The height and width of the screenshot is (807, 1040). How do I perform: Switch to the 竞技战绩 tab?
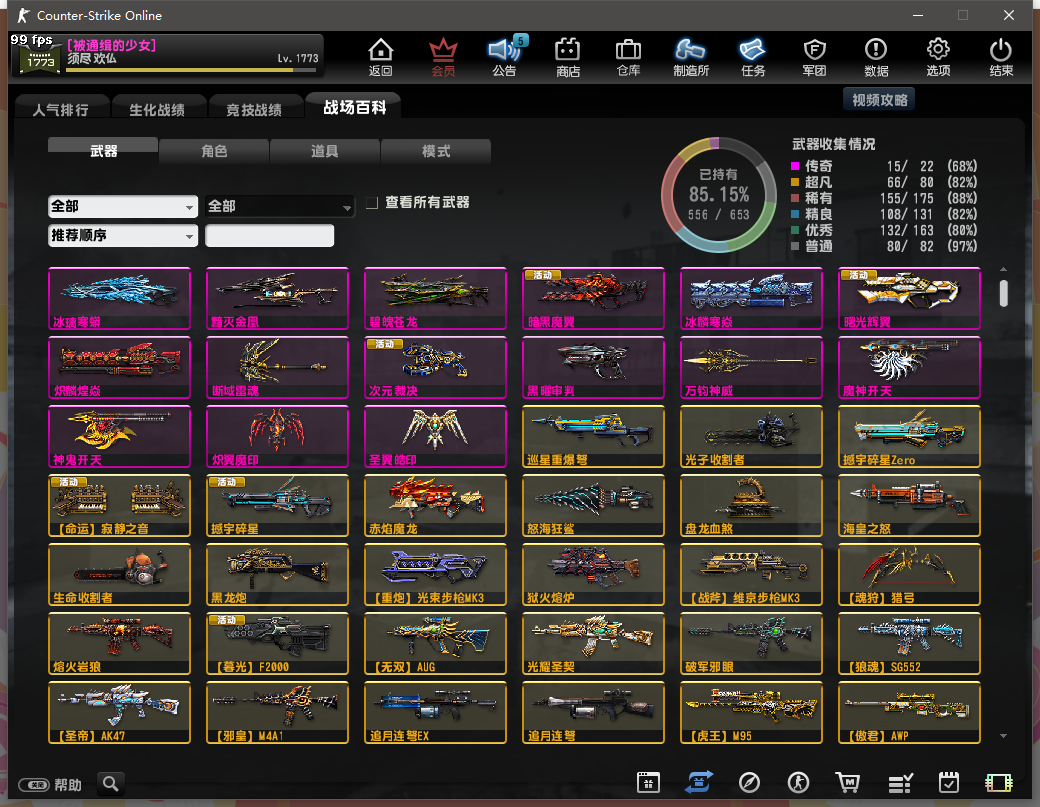click(254, 109)
